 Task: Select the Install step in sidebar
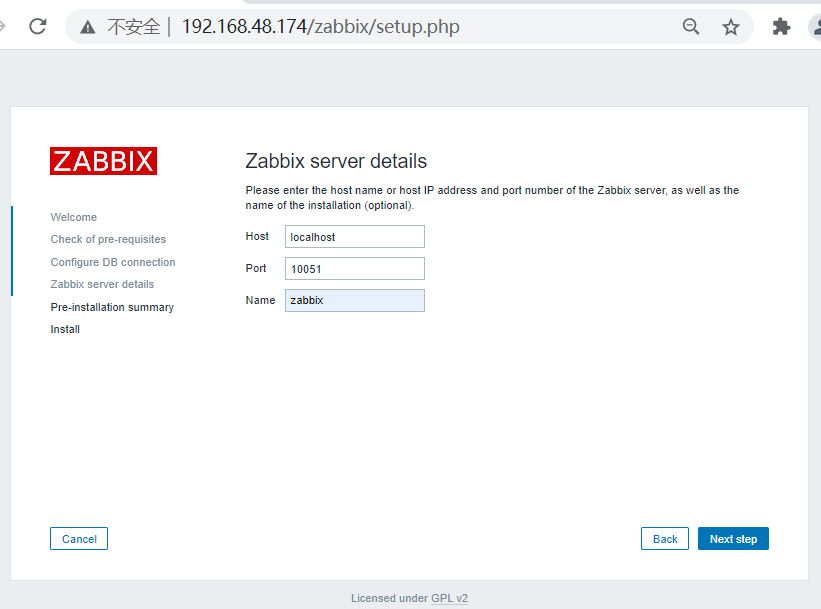(65, 329)
